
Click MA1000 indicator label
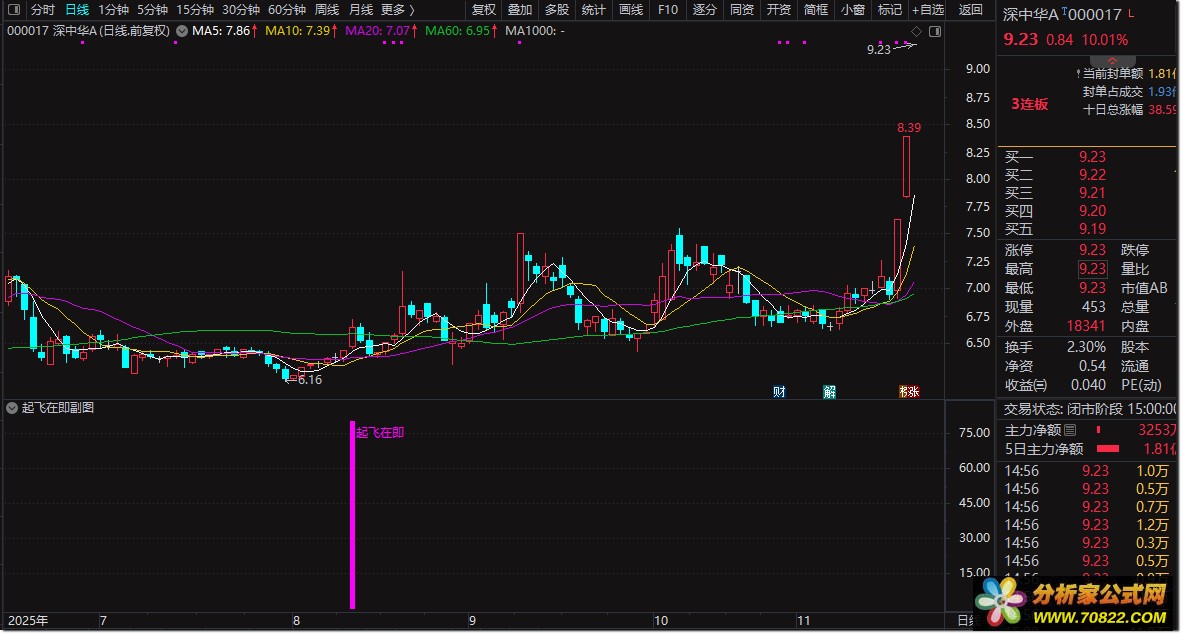[x=535, y=31]
